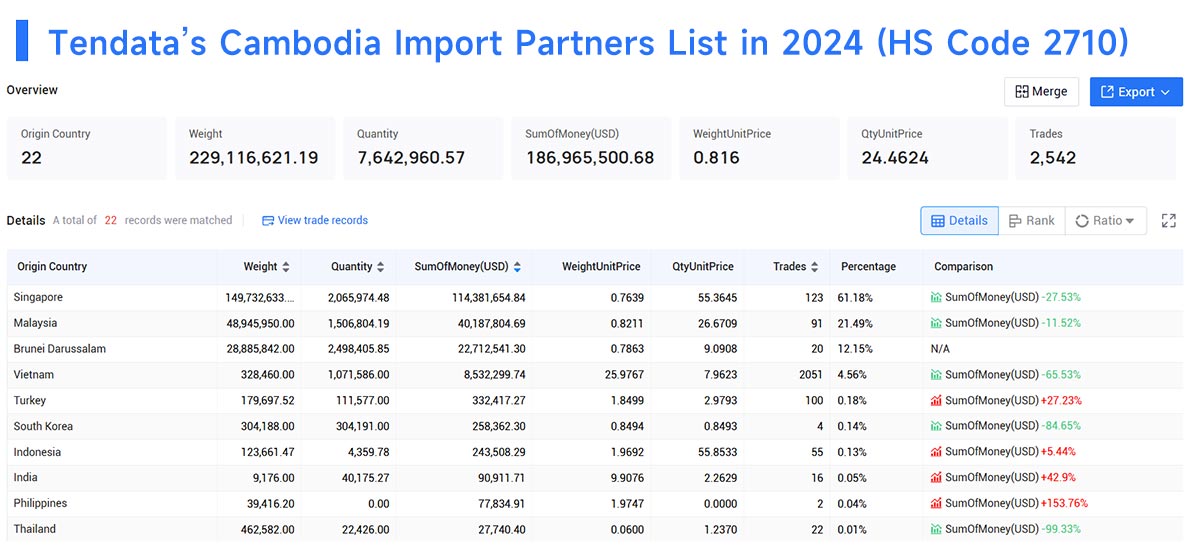Viewport: 1190px width, 551px height.
Task: Click the India comparison trend icon
Action: (936, 478)
